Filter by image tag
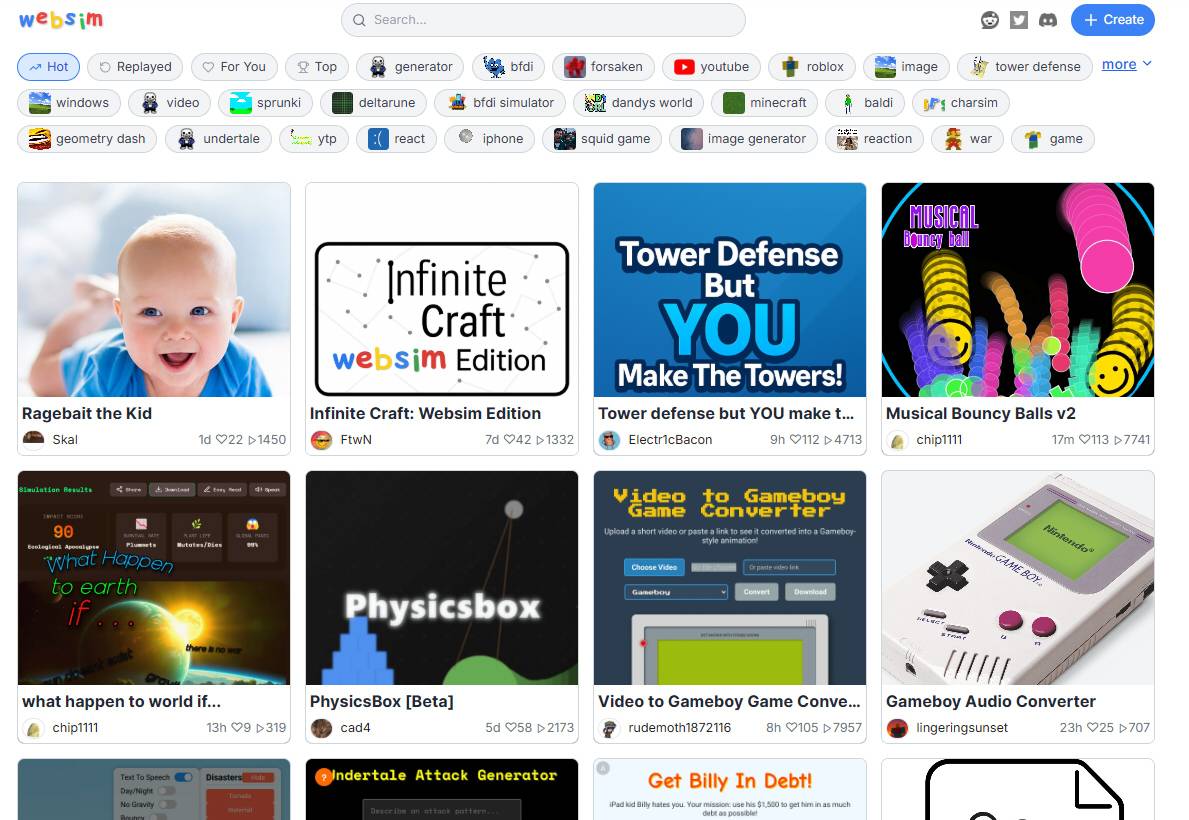1189x820 pixels. (906, 67)
